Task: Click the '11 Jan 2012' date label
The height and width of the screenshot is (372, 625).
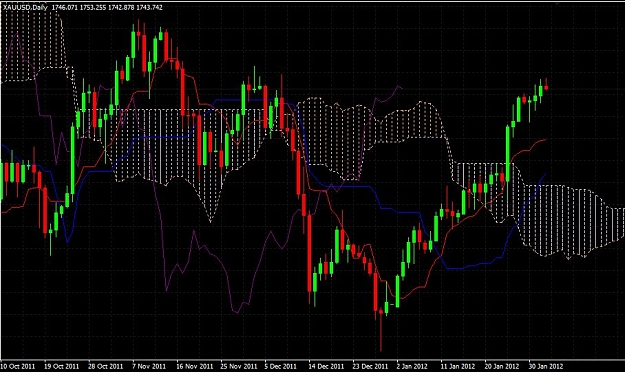Action: click(x=458, y=366)
